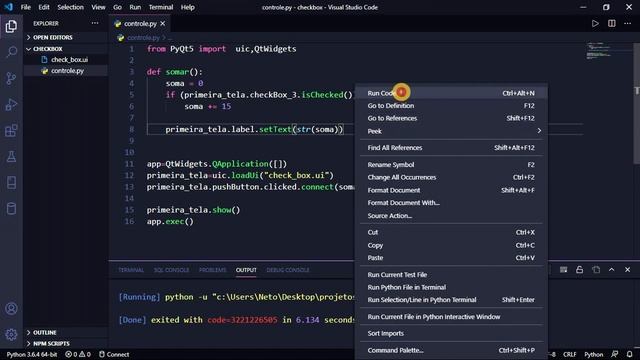Click Python 3.6.4 64-bit interpreter selector
This screenshot has width=640, height=360.
(31, 354)
